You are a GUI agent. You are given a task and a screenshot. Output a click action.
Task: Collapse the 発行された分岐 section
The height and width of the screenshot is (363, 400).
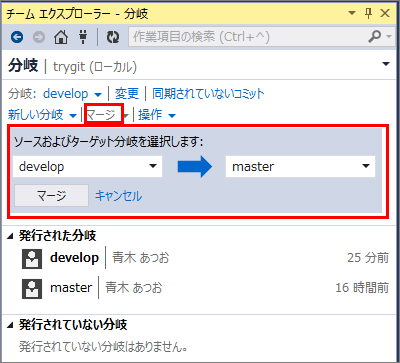tap(11, 236)
